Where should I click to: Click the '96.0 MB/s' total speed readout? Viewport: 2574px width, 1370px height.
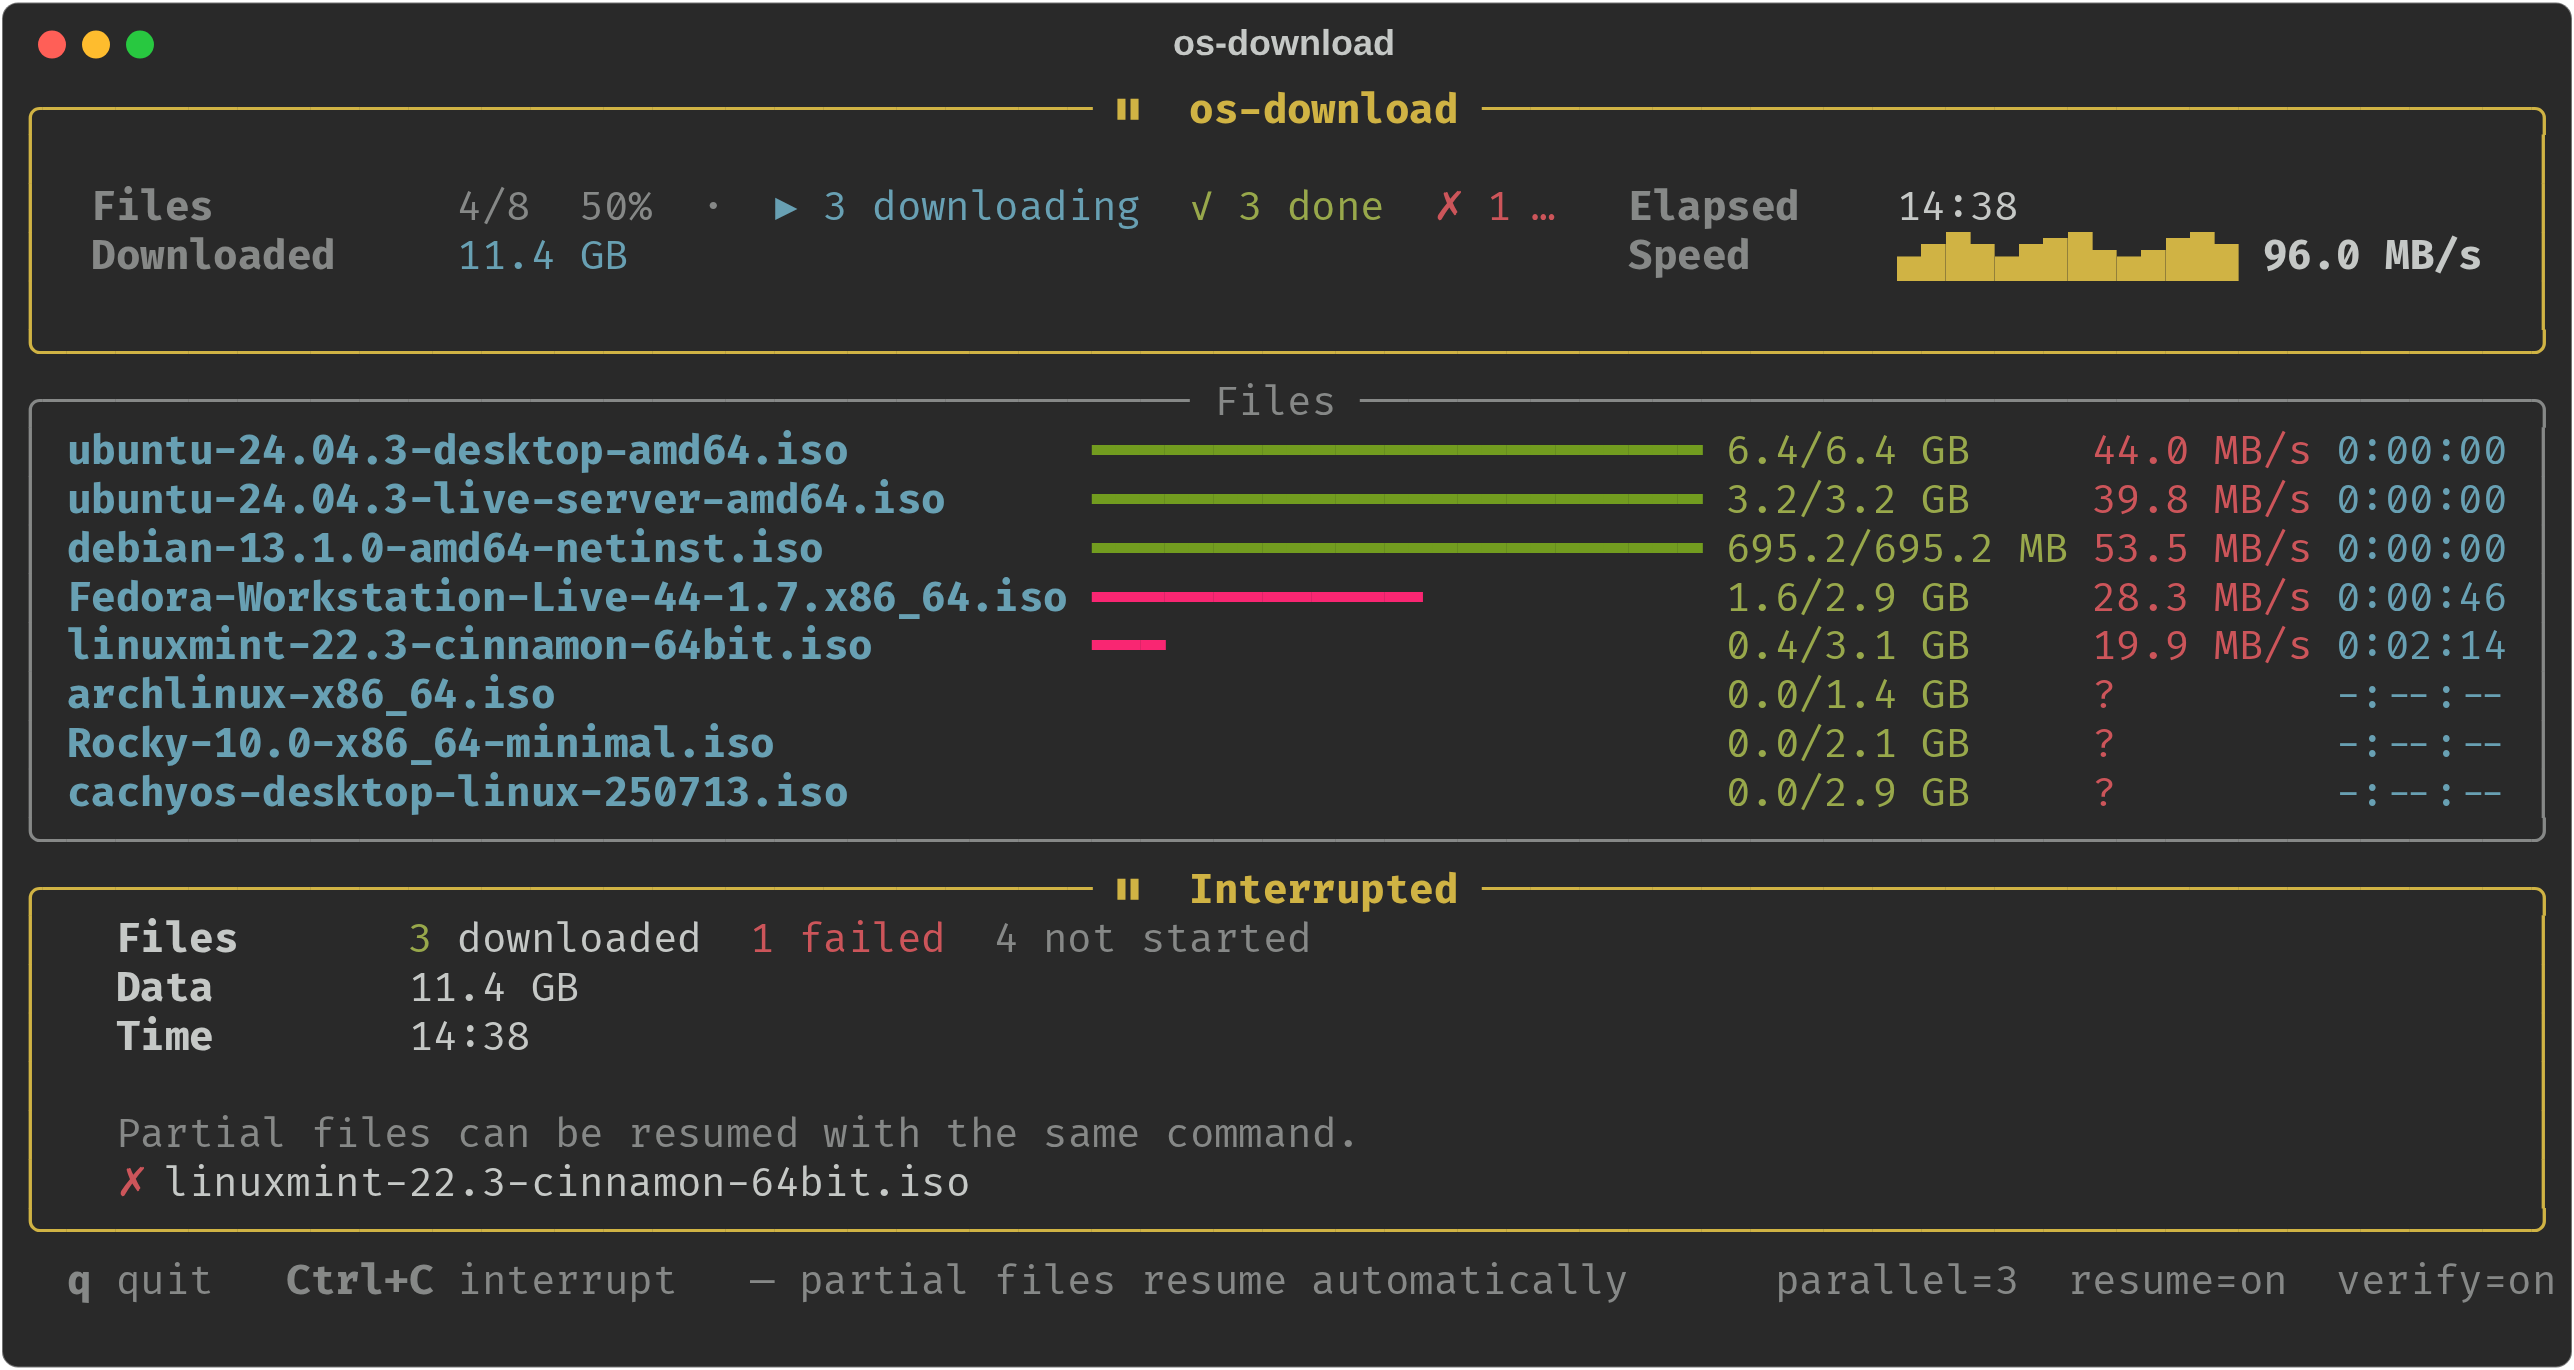click(2372, 256)
